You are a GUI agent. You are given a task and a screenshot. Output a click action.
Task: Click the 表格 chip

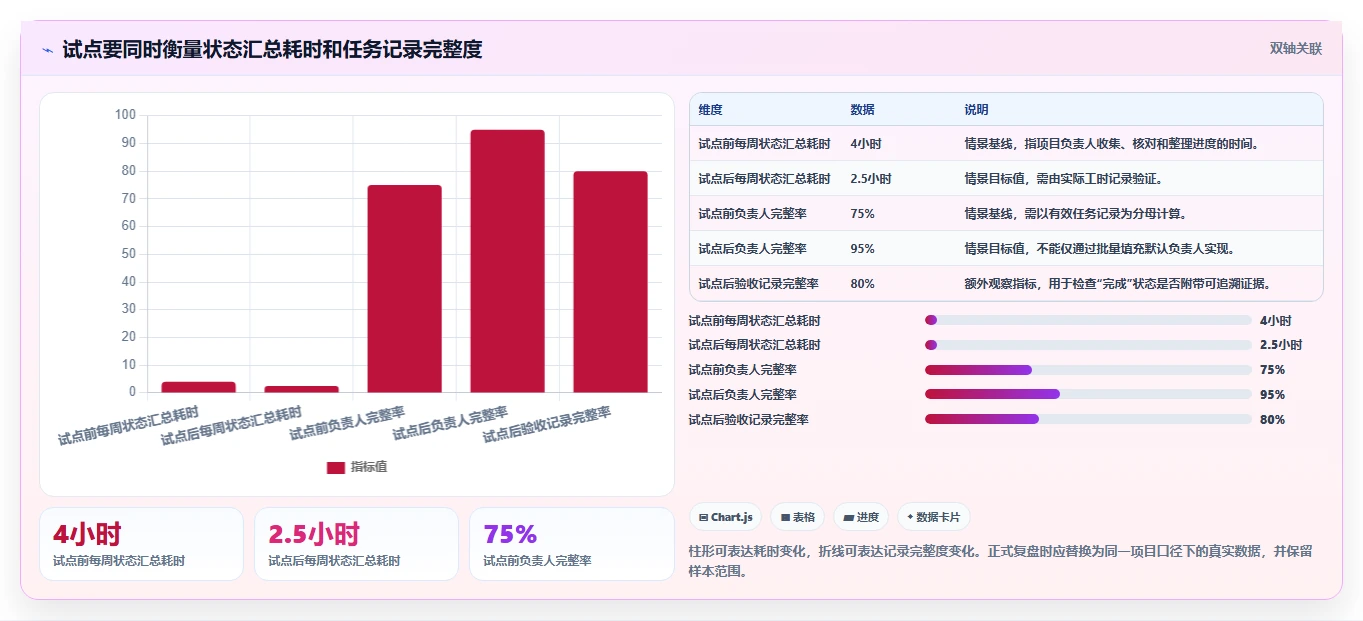(797, 517)
